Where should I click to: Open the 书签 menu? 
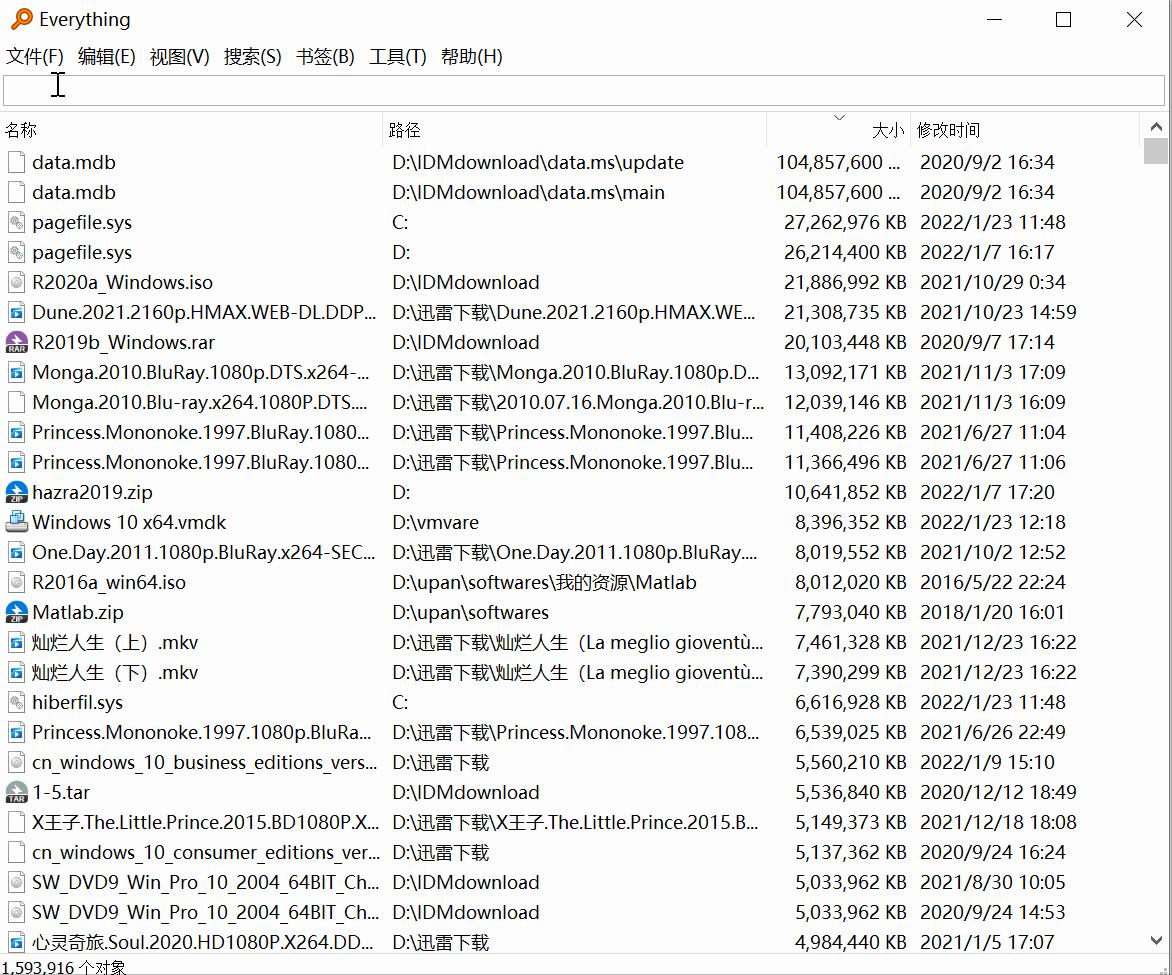click(324, 57)
